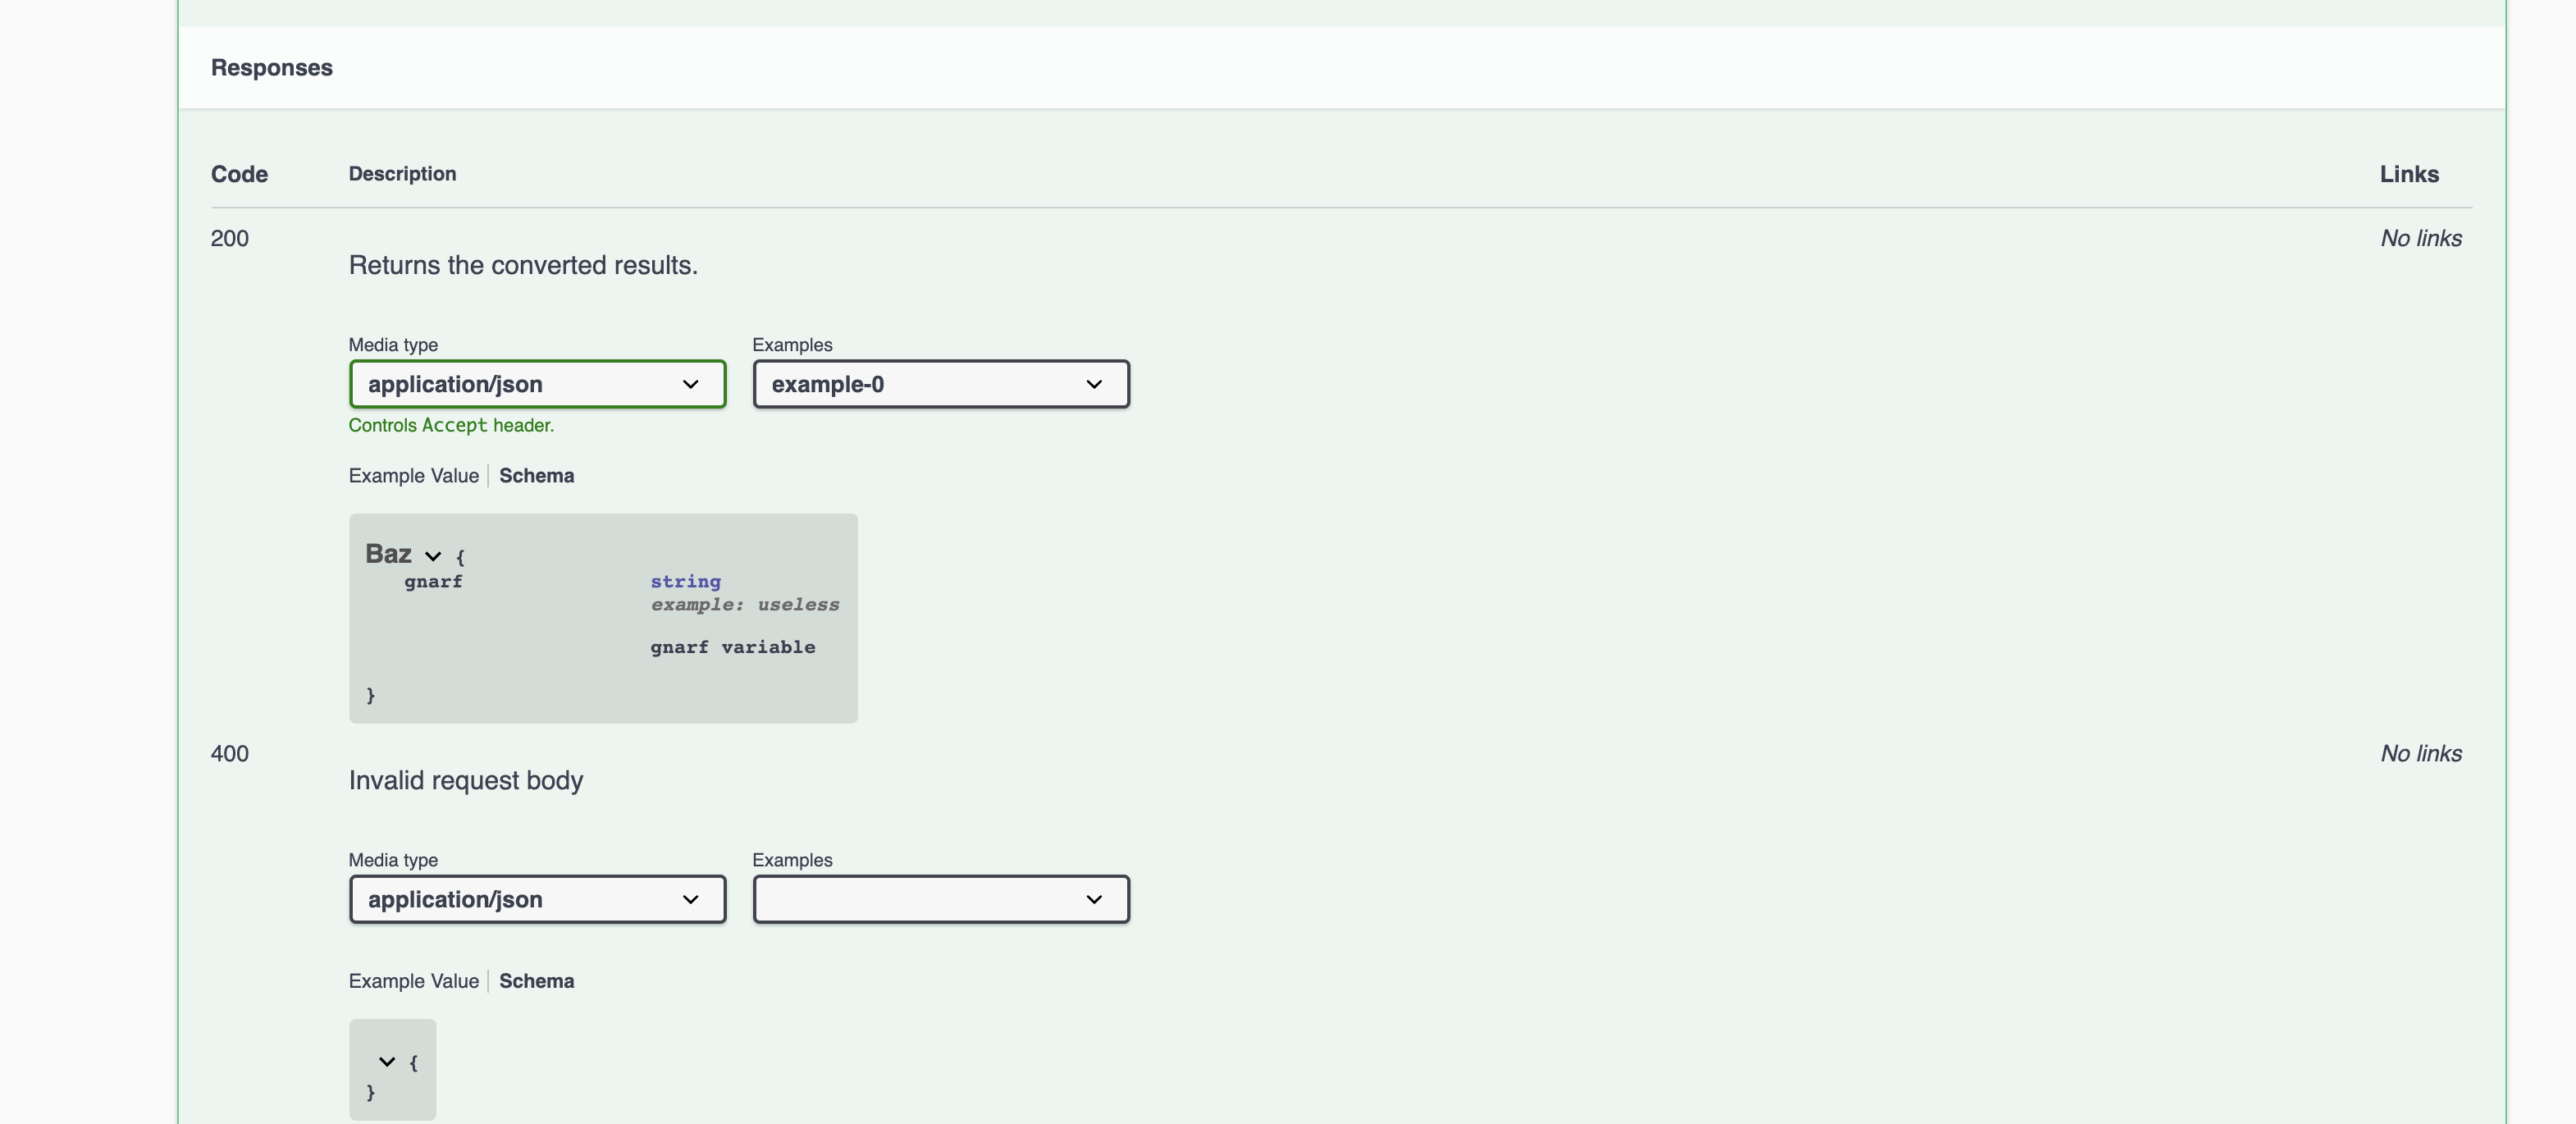Image resolution: width=2576 pixels, height=1124 pixels.
Task: Click the 400 response code
Action: click(230, 753)
